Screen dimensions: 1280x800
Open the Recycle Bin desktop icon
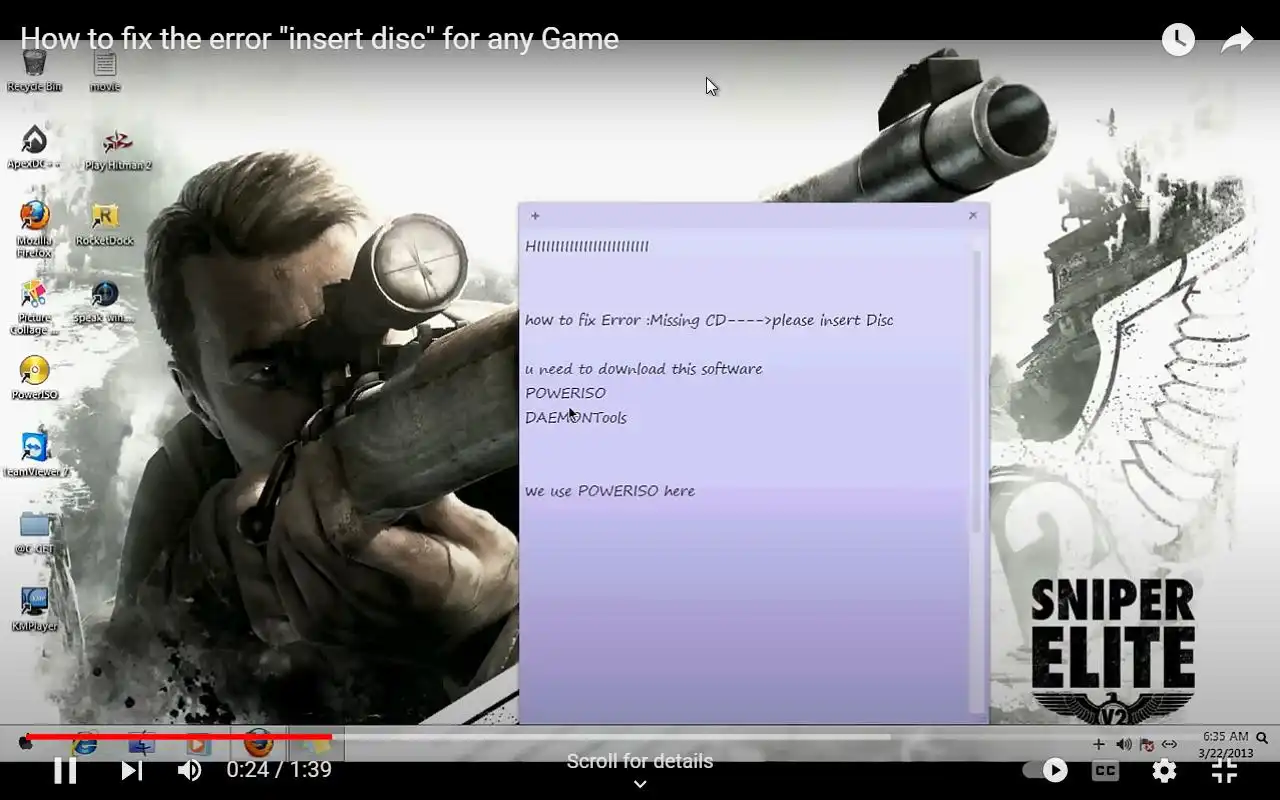point(34,70)
